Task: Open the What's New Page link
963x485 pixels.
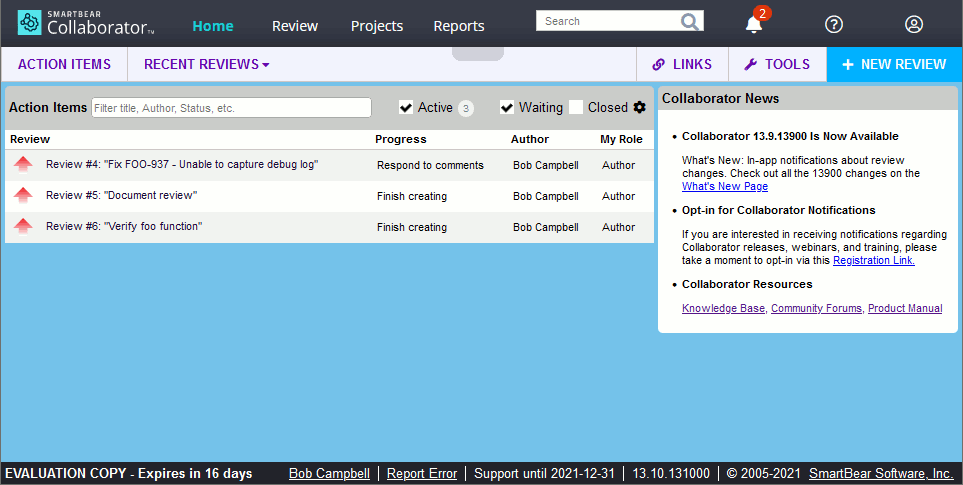Action: click(724, 186)
